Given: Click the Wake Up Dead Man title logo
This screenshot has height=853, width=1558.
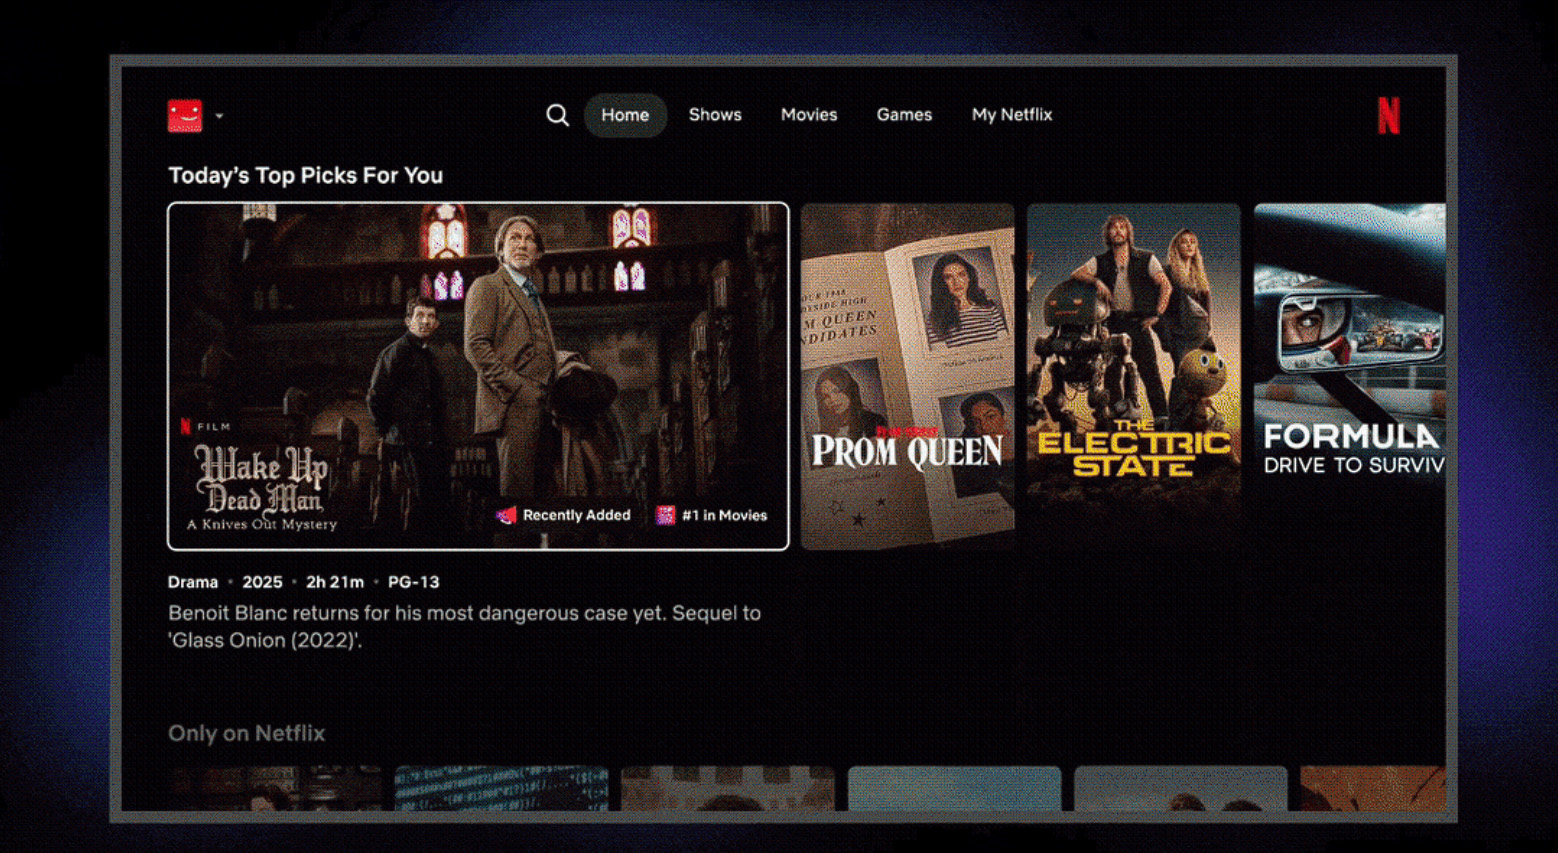Looking at the screenshot, I should coord(262,488).
